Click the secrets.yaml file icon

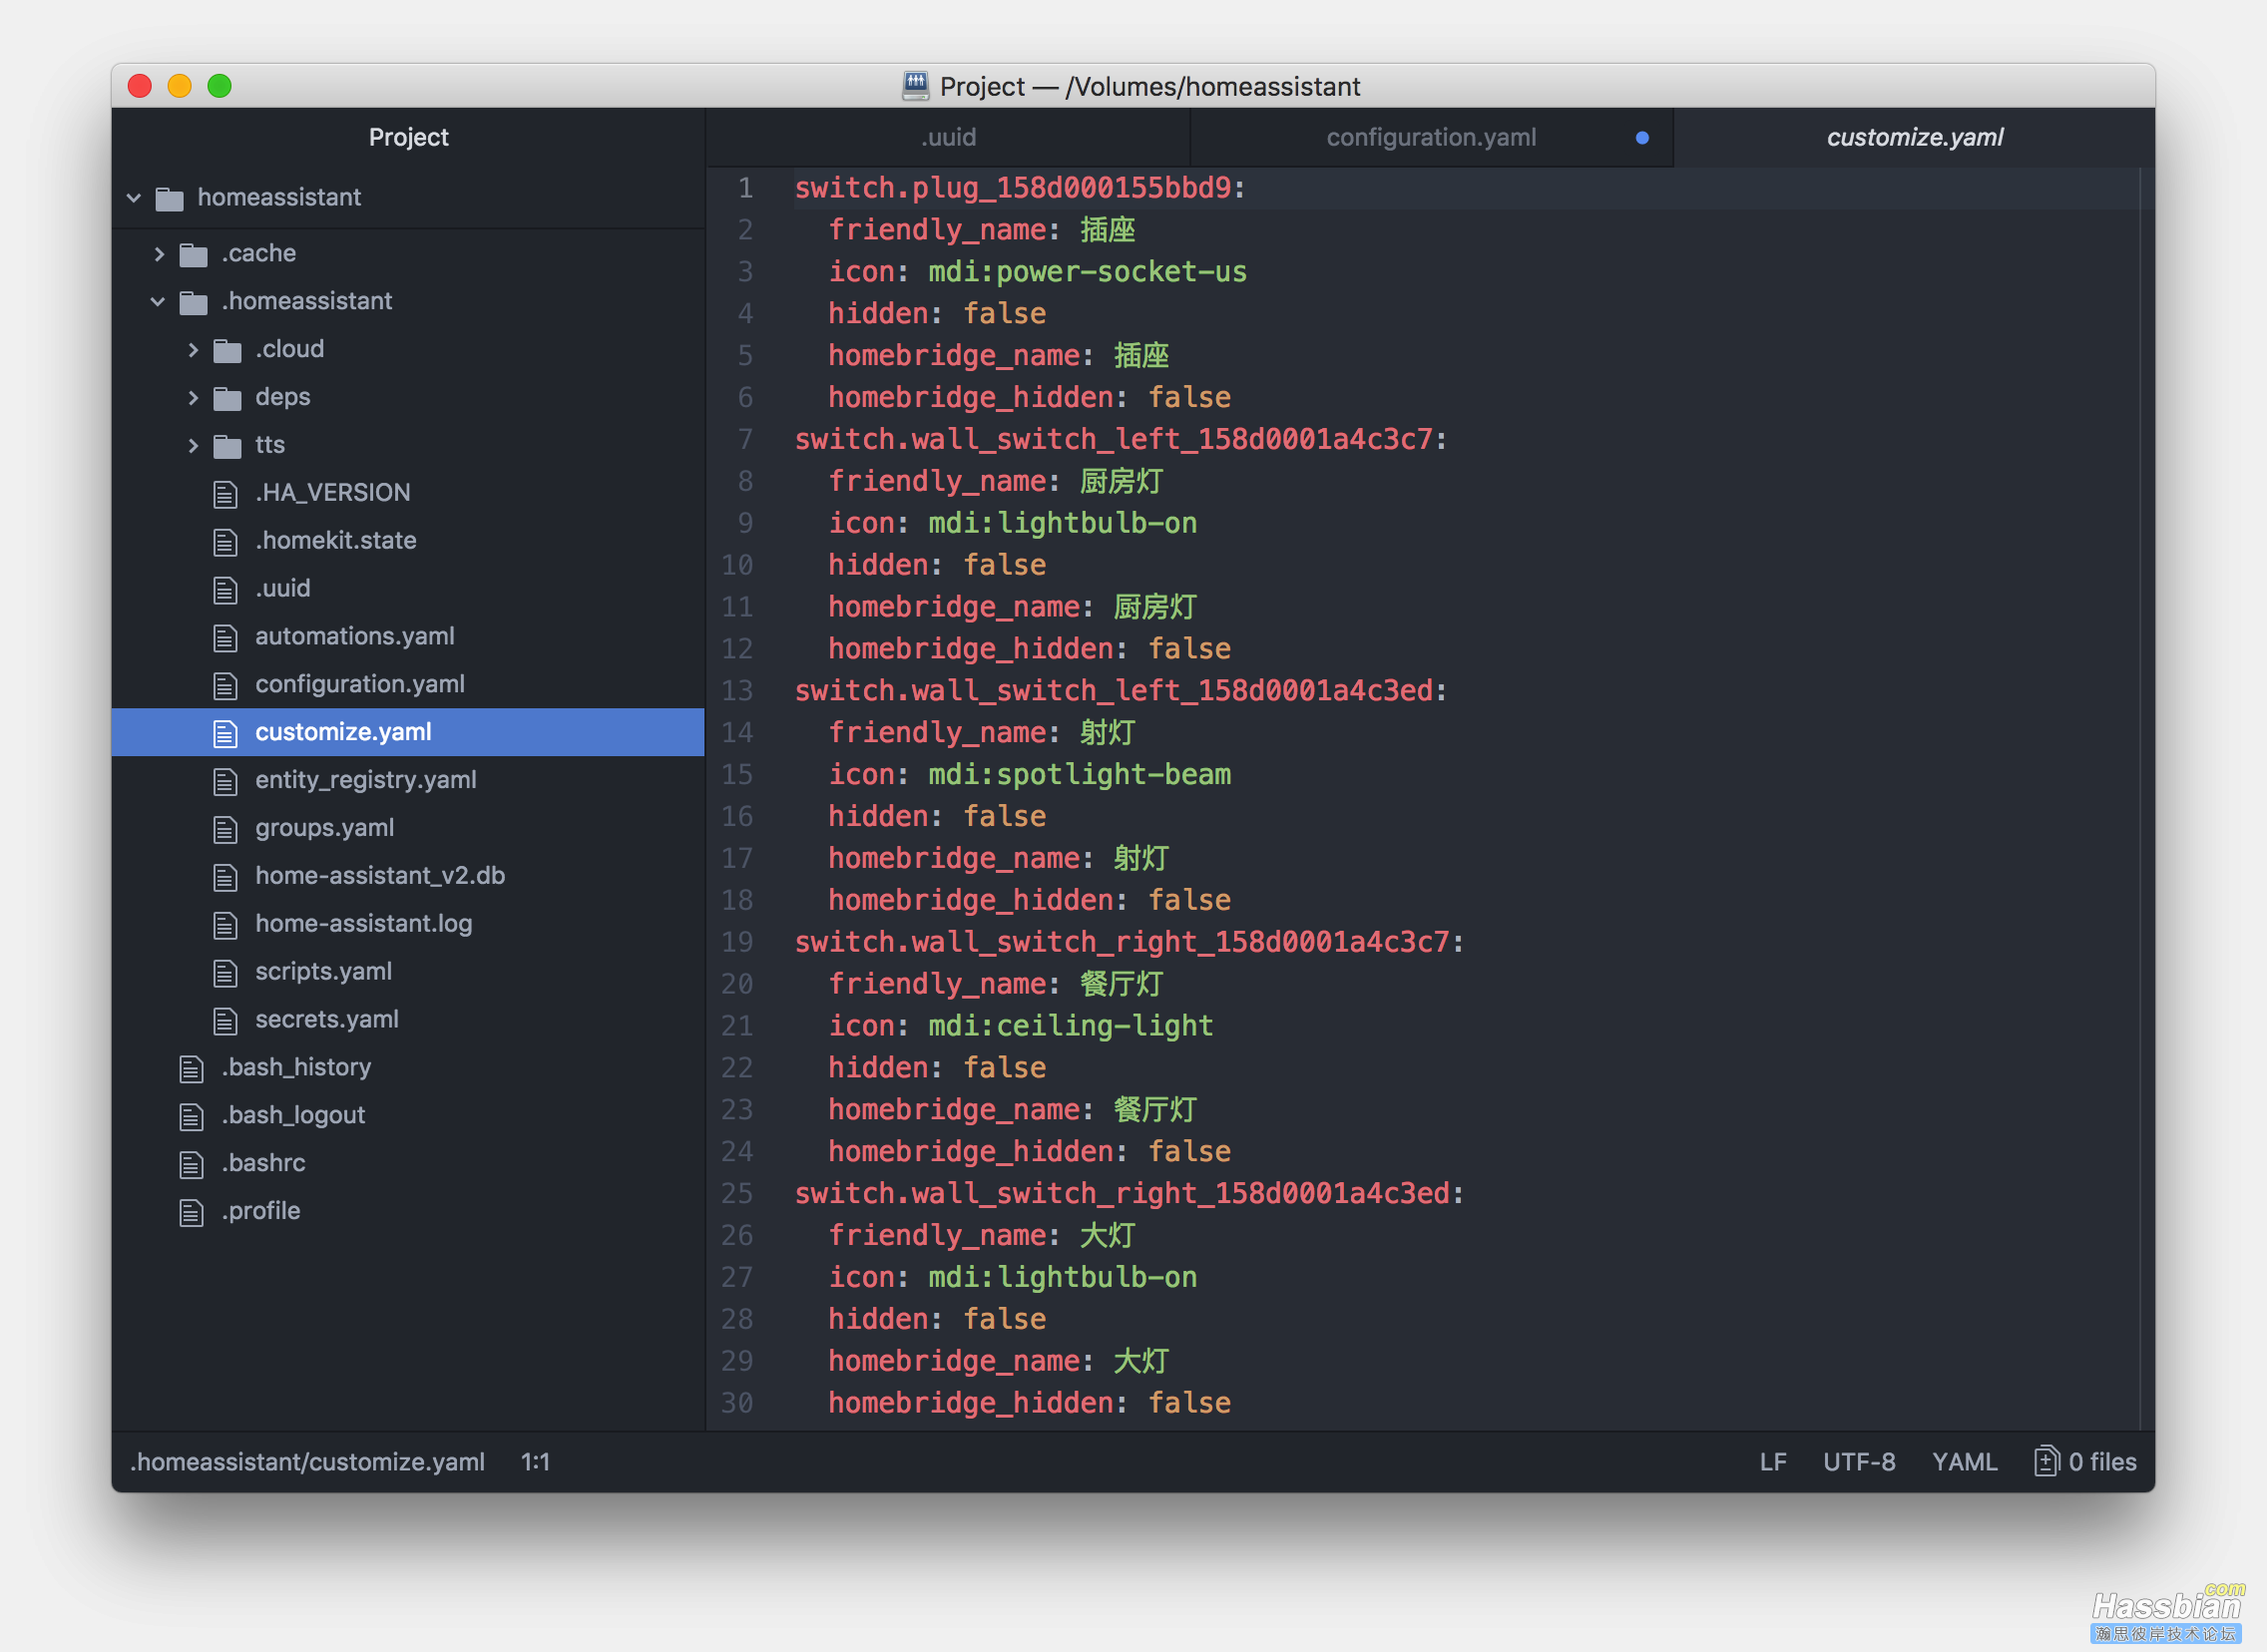225,1021
